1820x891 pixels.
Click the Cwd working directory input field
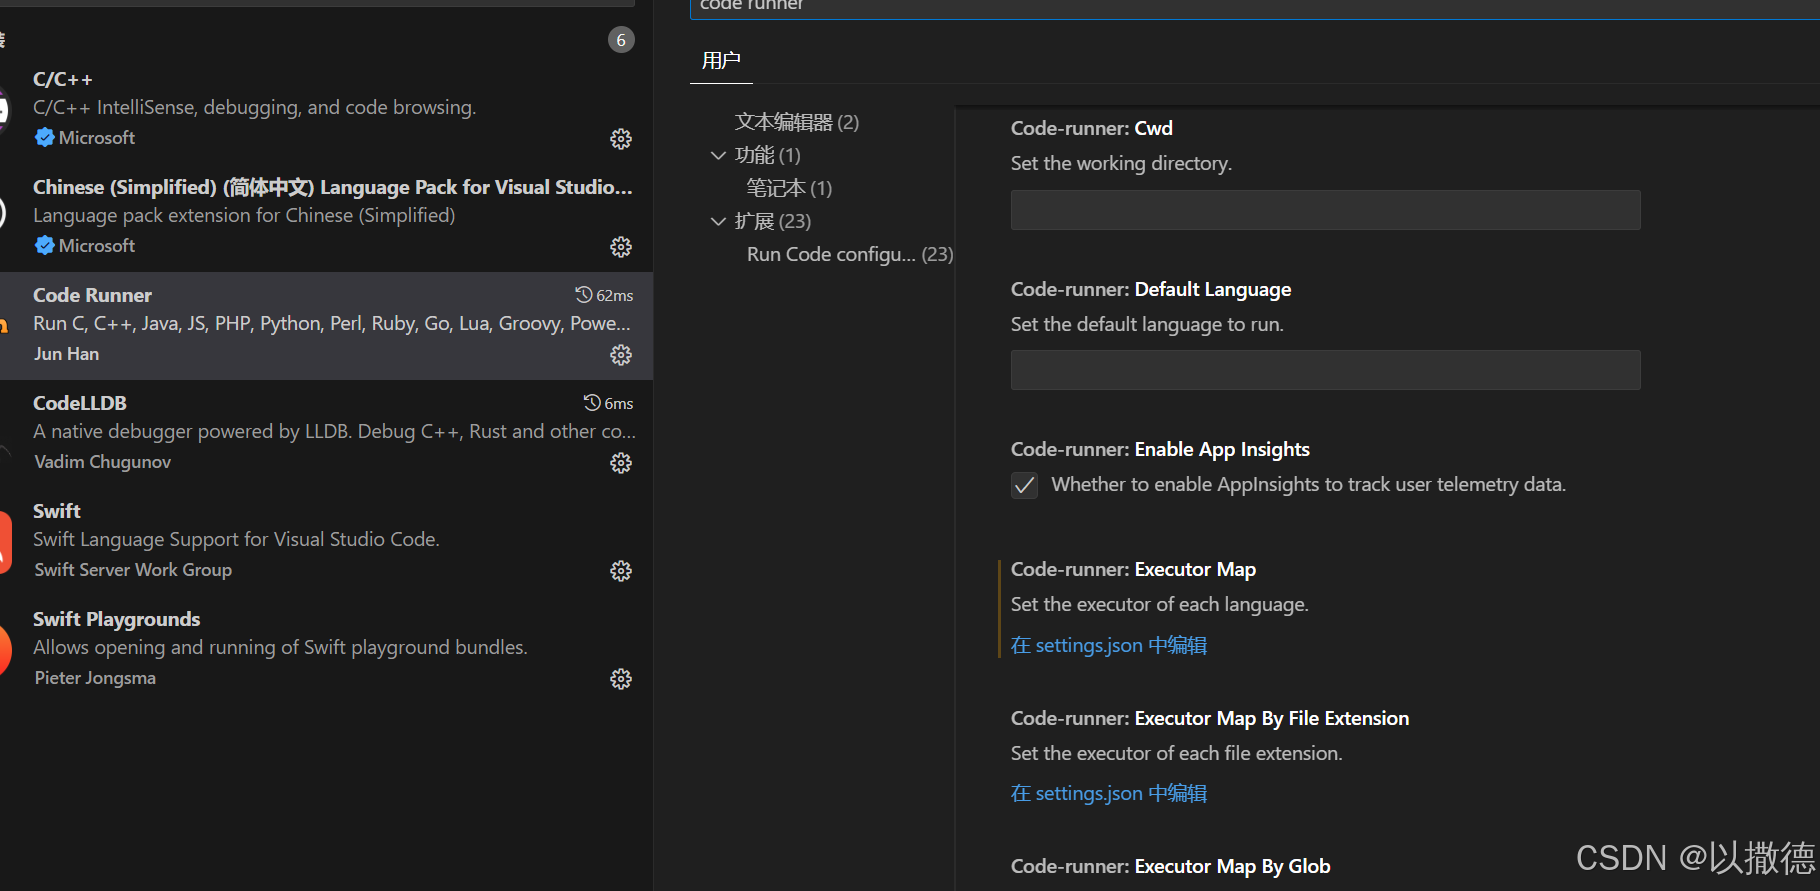(1325, 210)
